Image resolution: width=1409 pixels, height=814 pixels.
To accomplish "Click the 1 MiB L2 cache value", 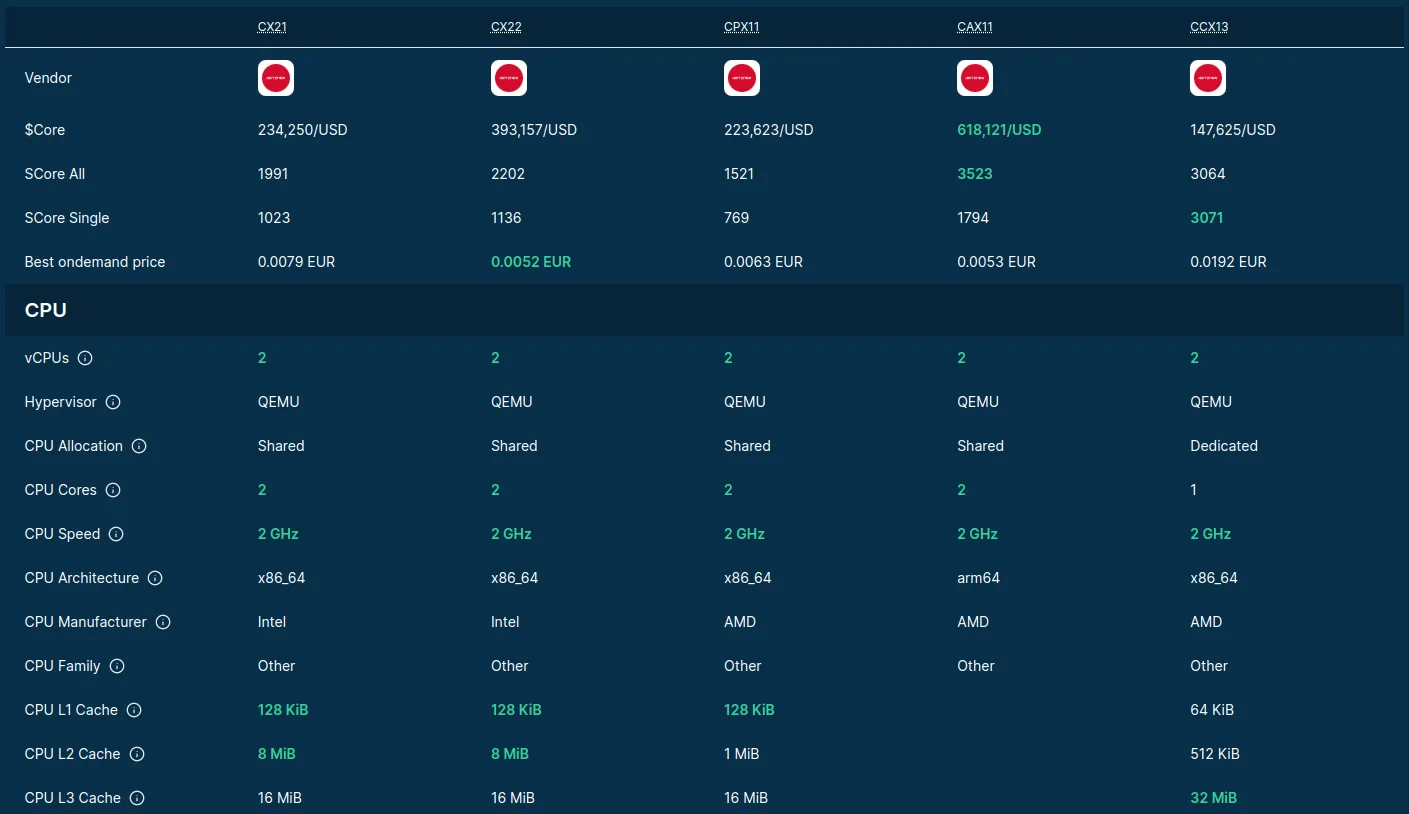I will pos(742,754).
